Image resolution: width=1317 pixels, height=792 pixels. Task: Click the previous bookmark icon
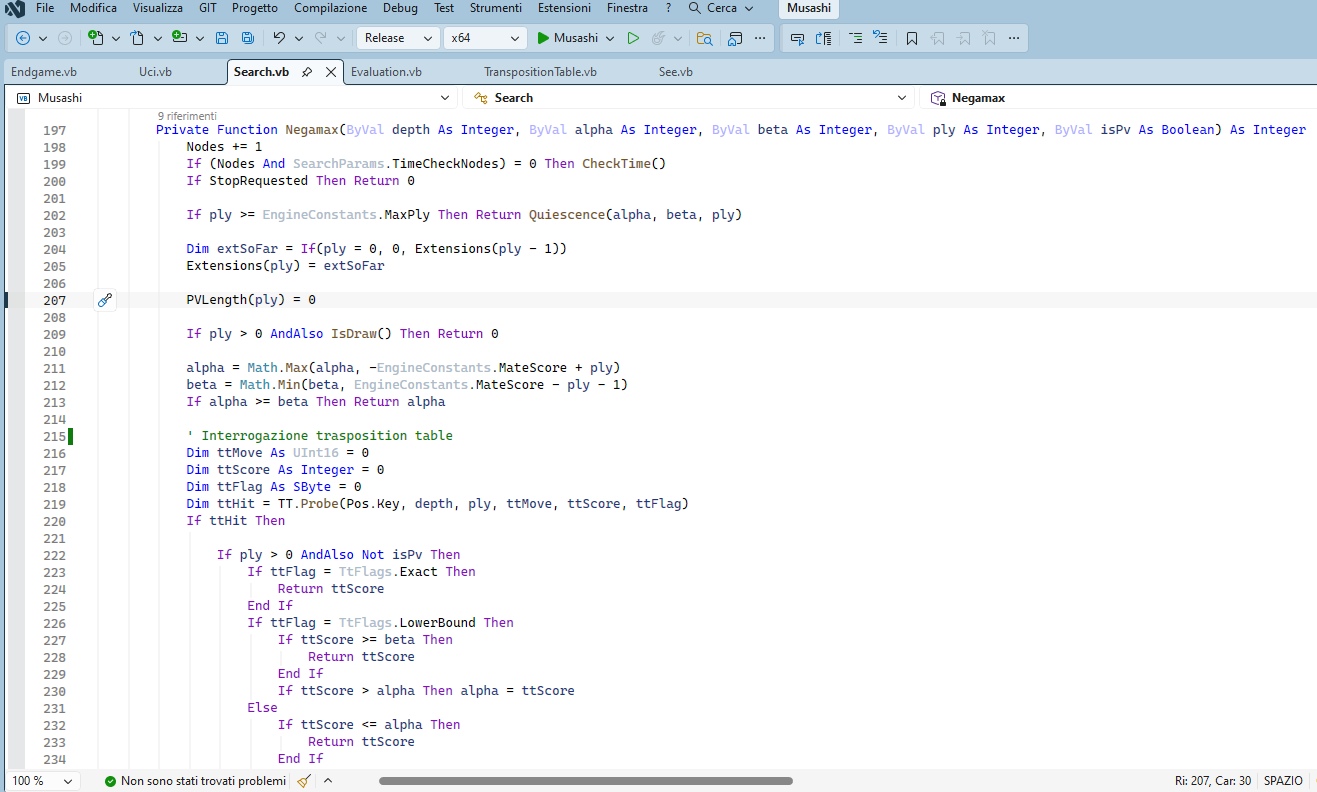tap(938, 38)
